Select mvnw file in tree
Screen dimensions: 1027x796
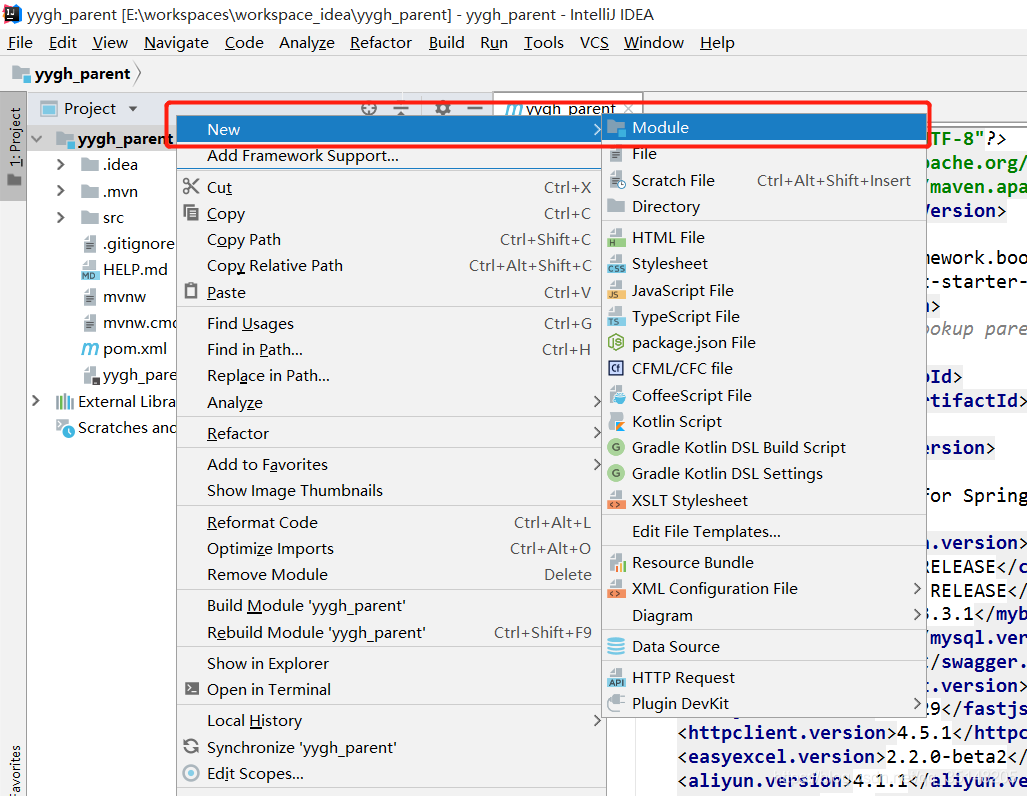(124, 296)
